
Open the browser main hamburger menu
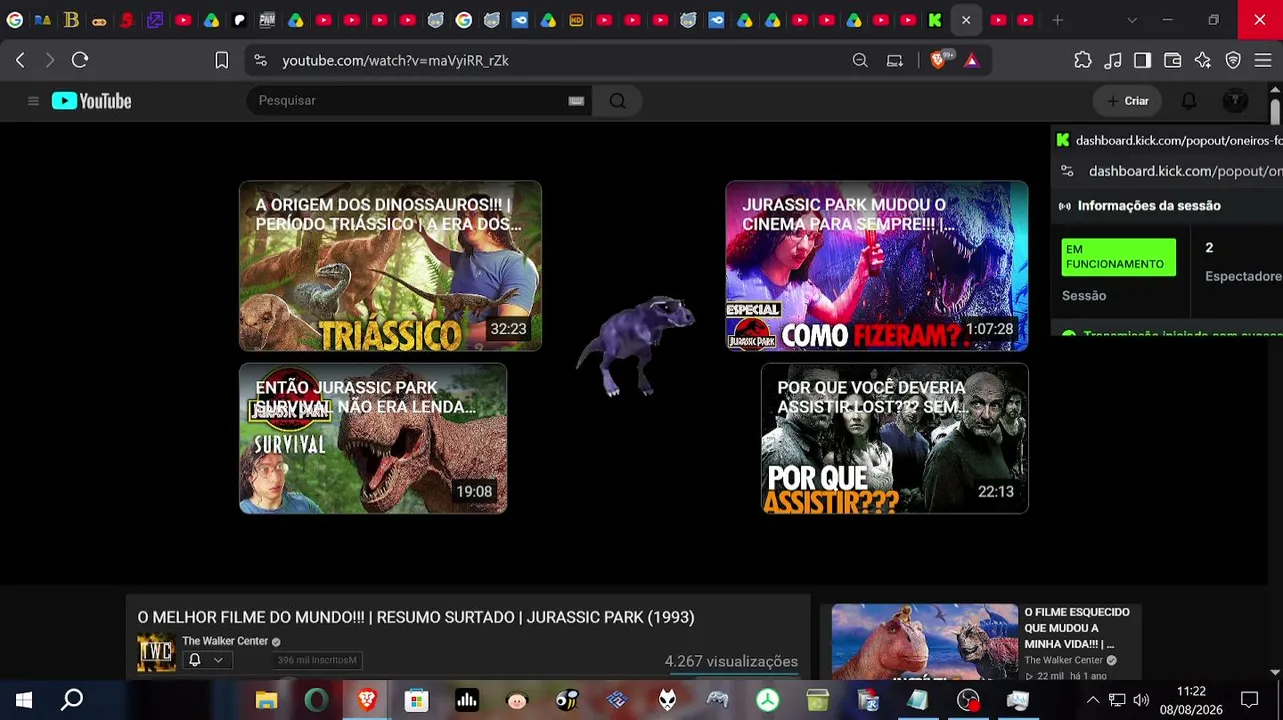tap(1263, 60)
